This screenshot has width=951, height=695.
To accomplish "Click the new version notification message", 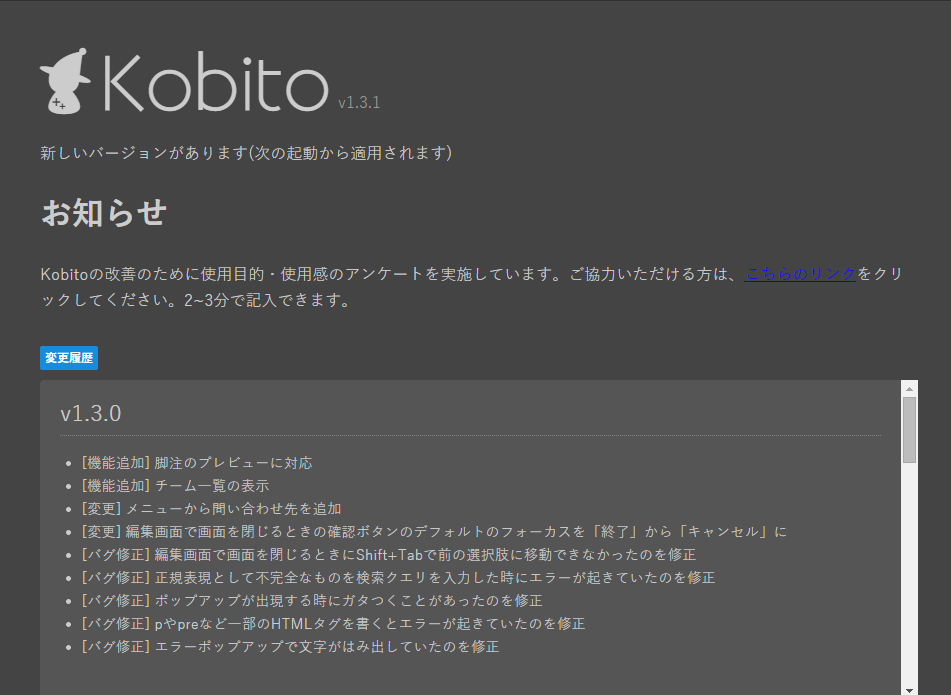I will click(245, 153).
